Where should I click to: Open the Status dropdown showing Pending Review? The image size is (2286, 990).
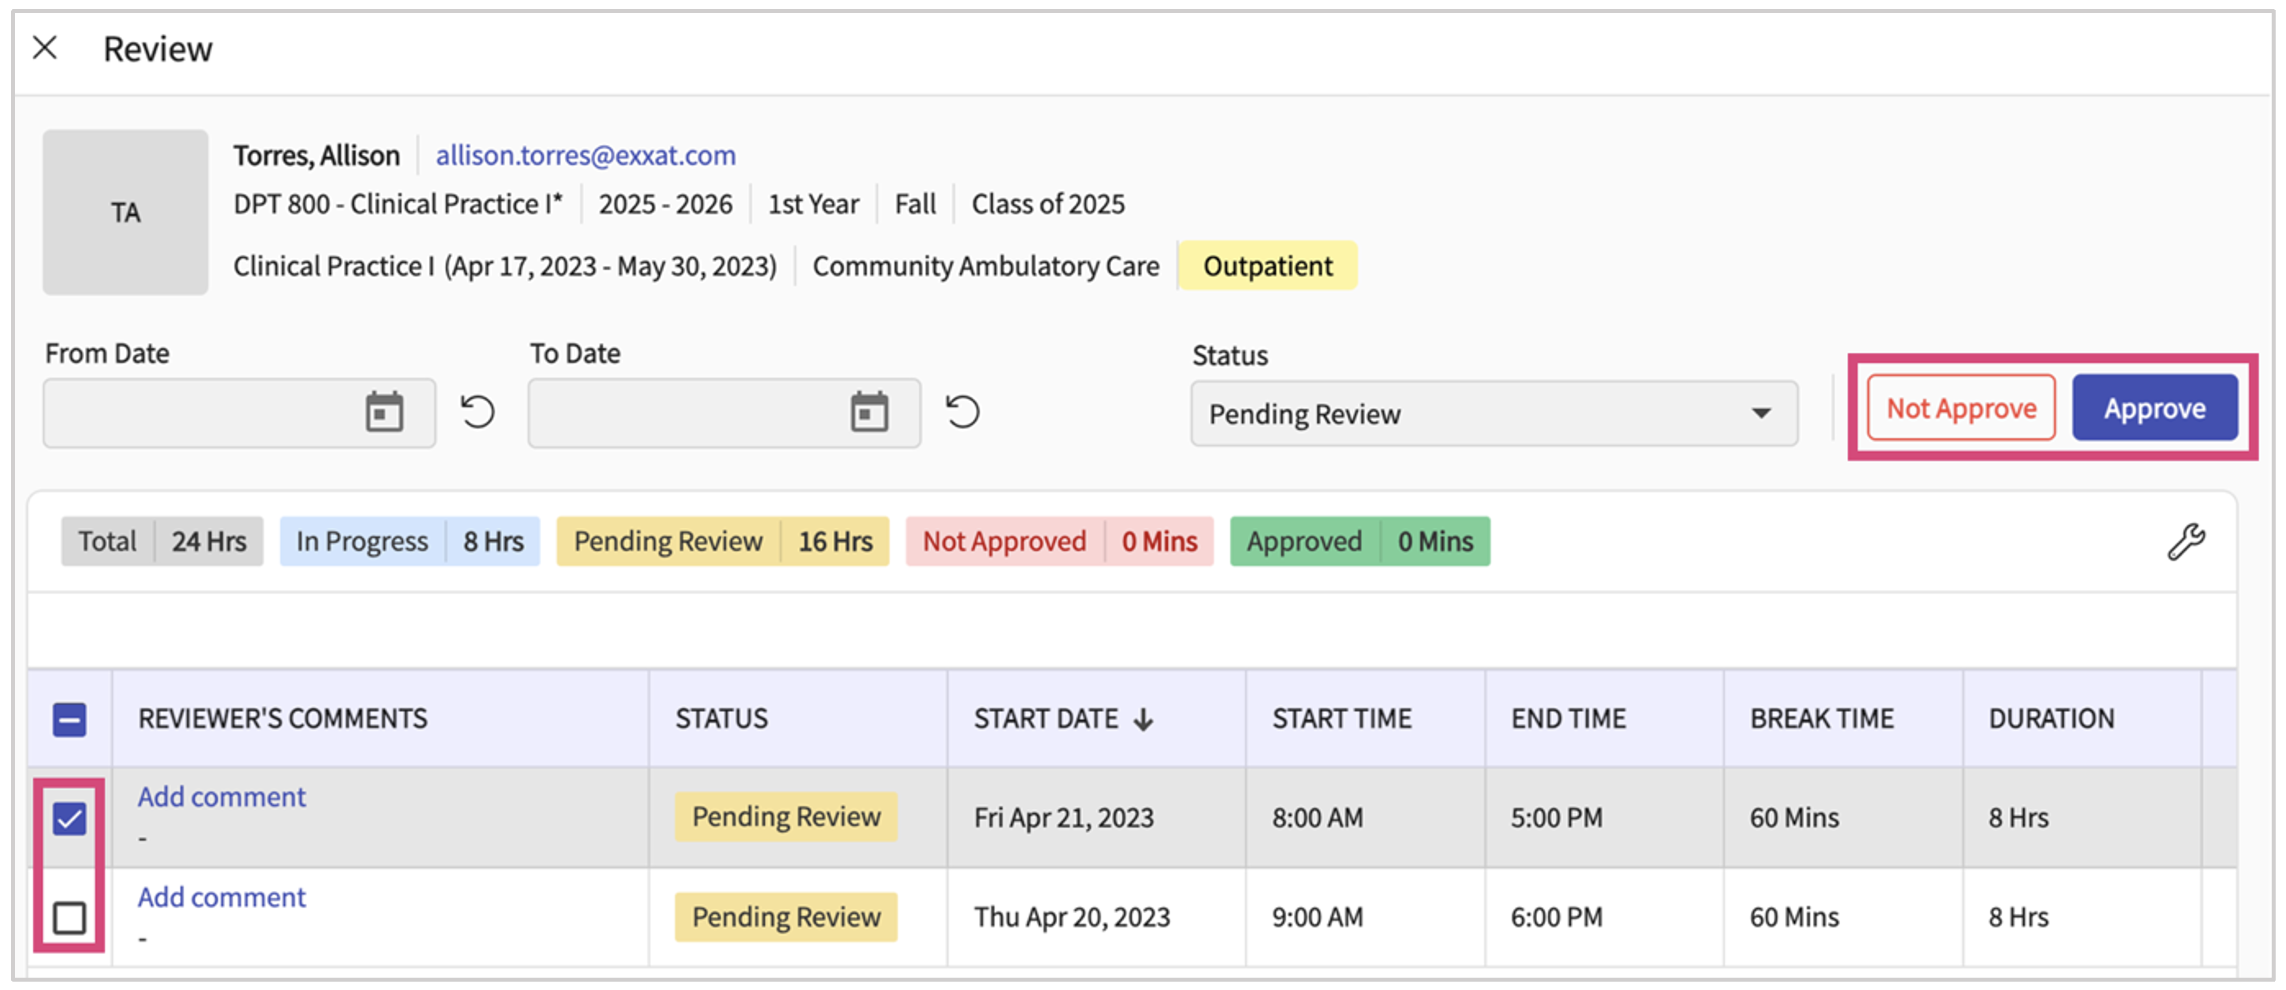pyautogui.click(x=1494, y=413)
